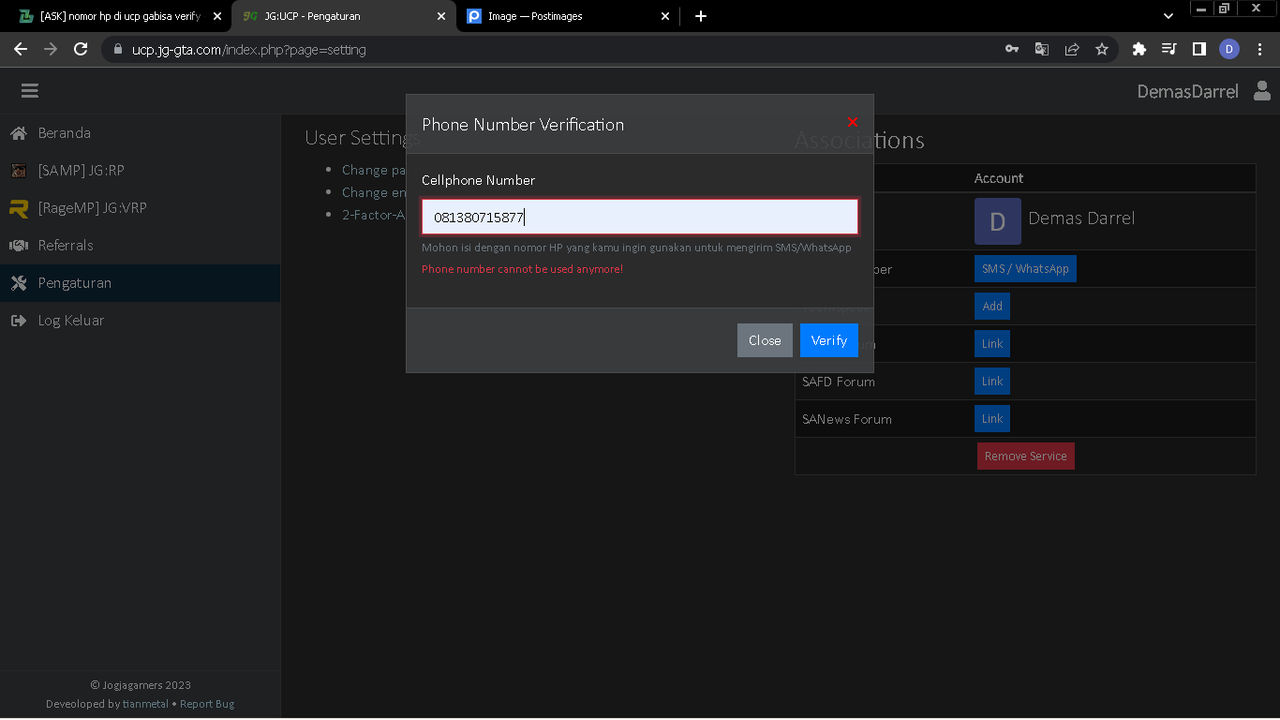This screenshot has height=720, width=1280.
Task: Focus the Cellphone Number input field
Action: point(640,217)
